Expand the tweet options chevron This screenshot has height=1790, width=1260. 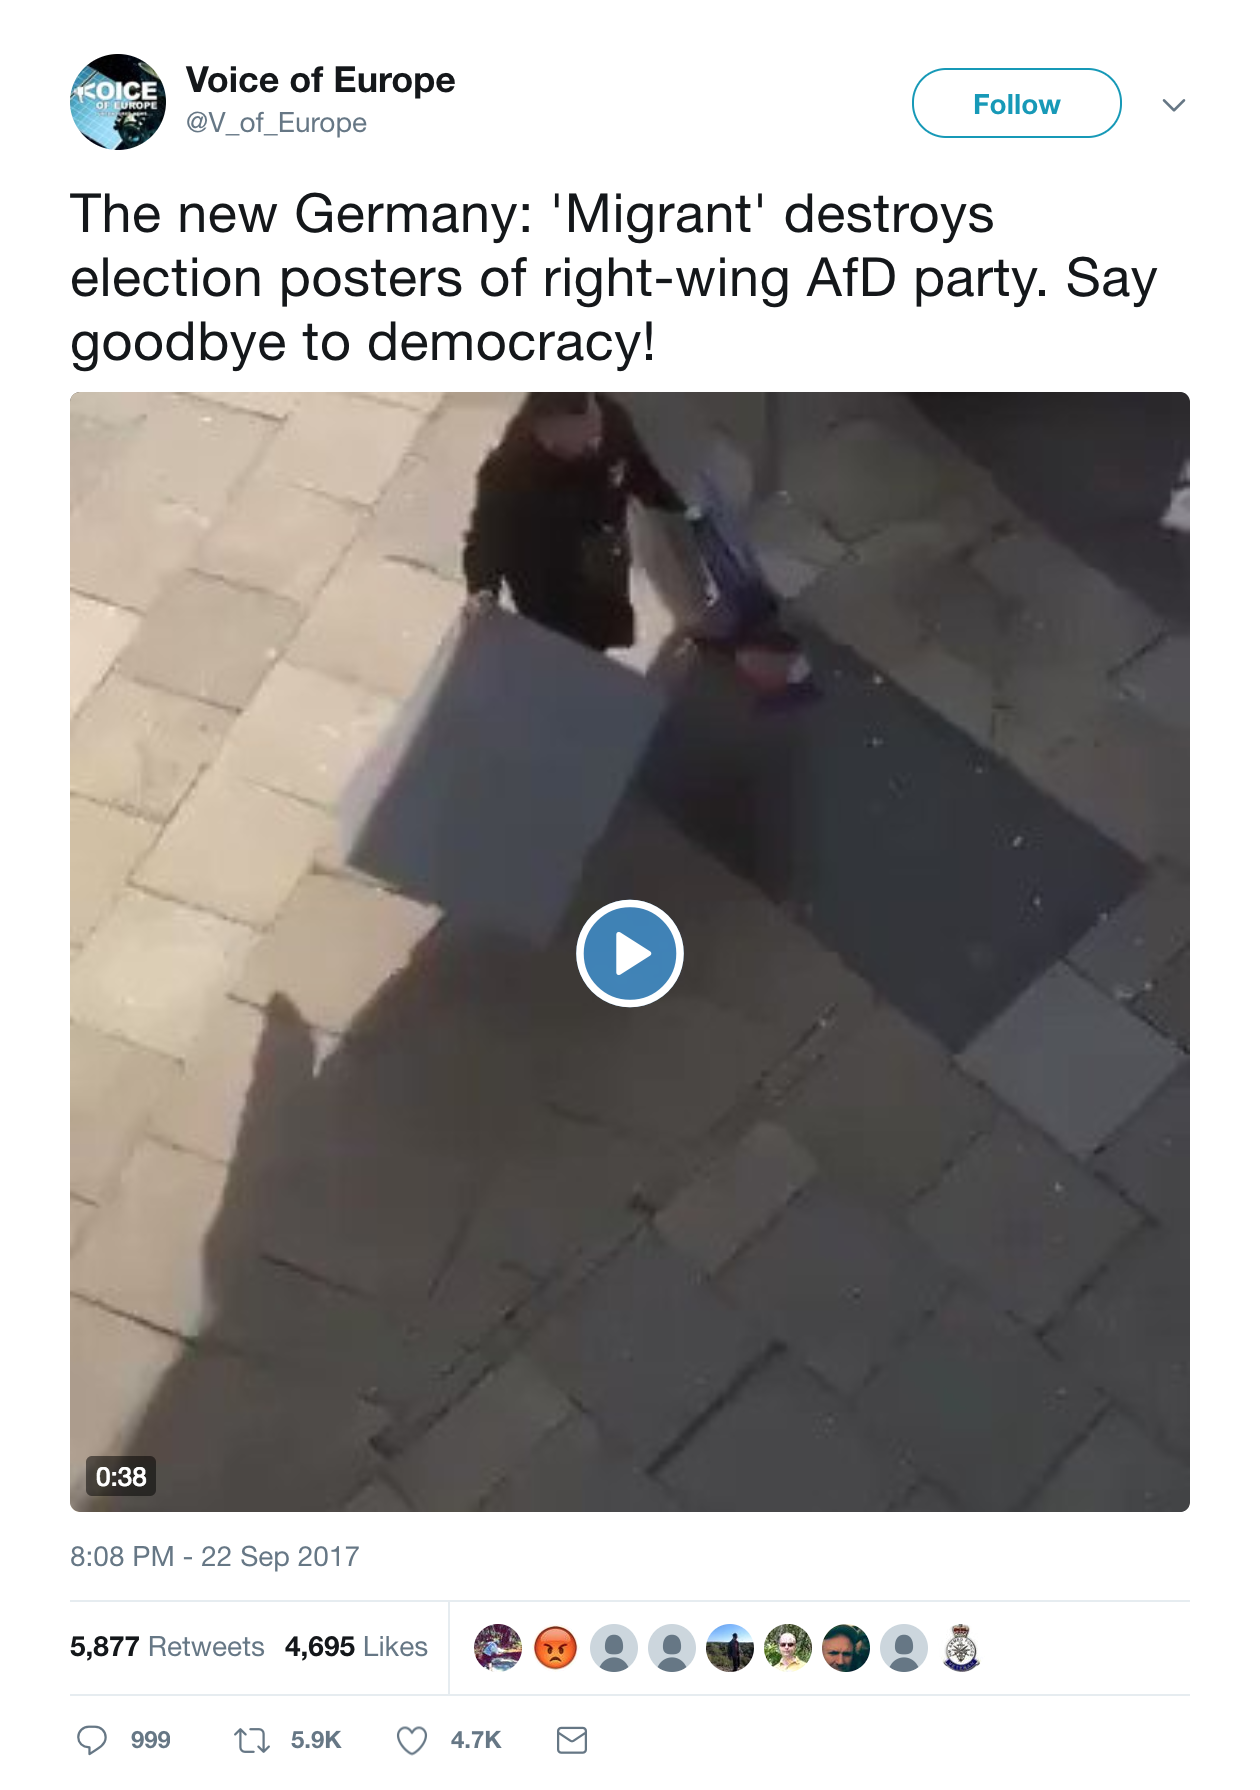click(1174, 104)
